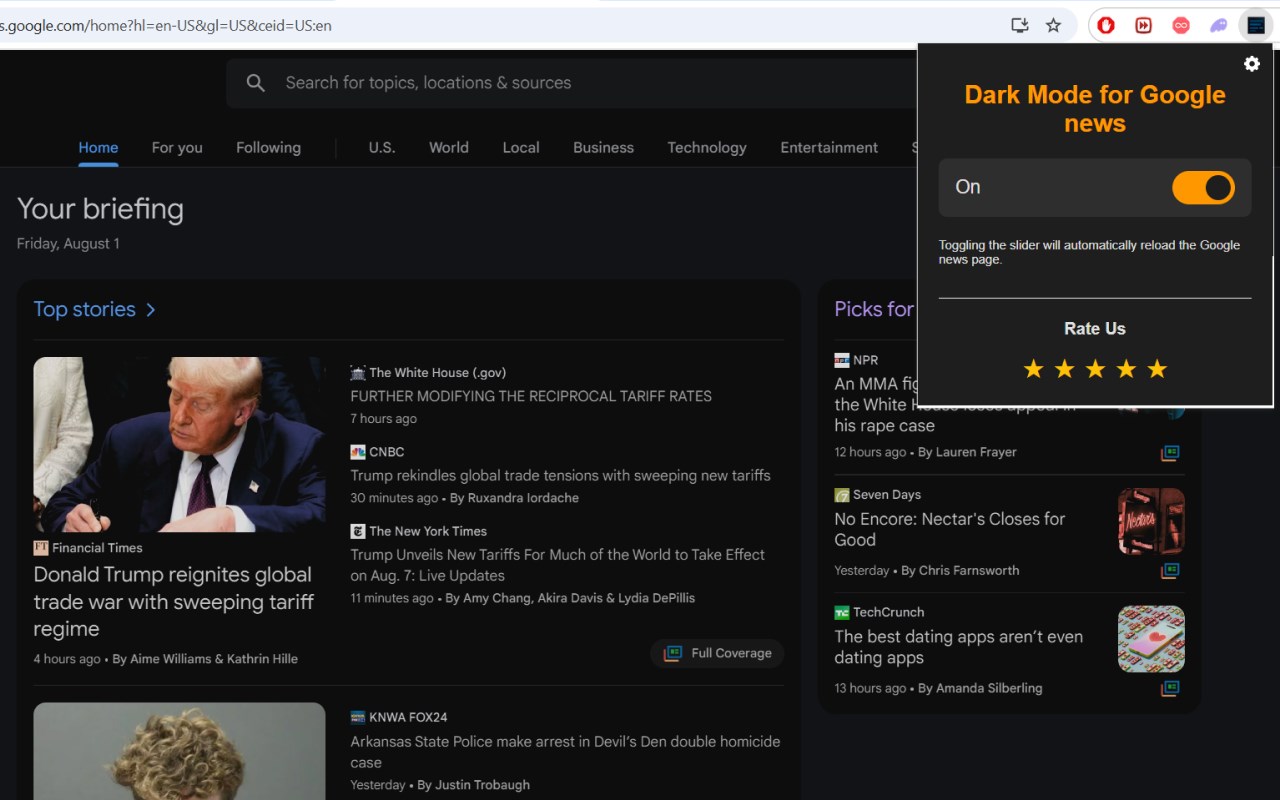Screen dimensions: 1280x800
Task: Bookmark this page with the star icon
Action: tap(1053, 26)
